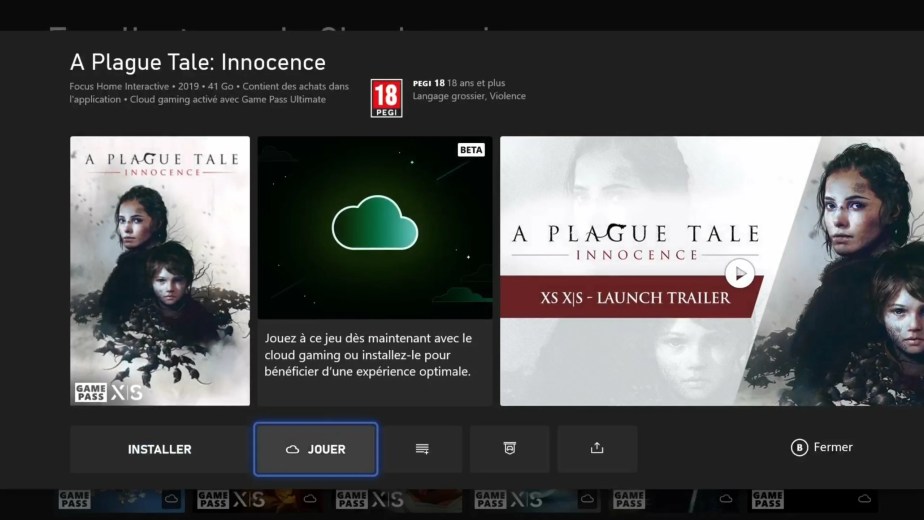Open the store page icon button
The width and height of the screenshot is (924, 520).
(510, 449)
